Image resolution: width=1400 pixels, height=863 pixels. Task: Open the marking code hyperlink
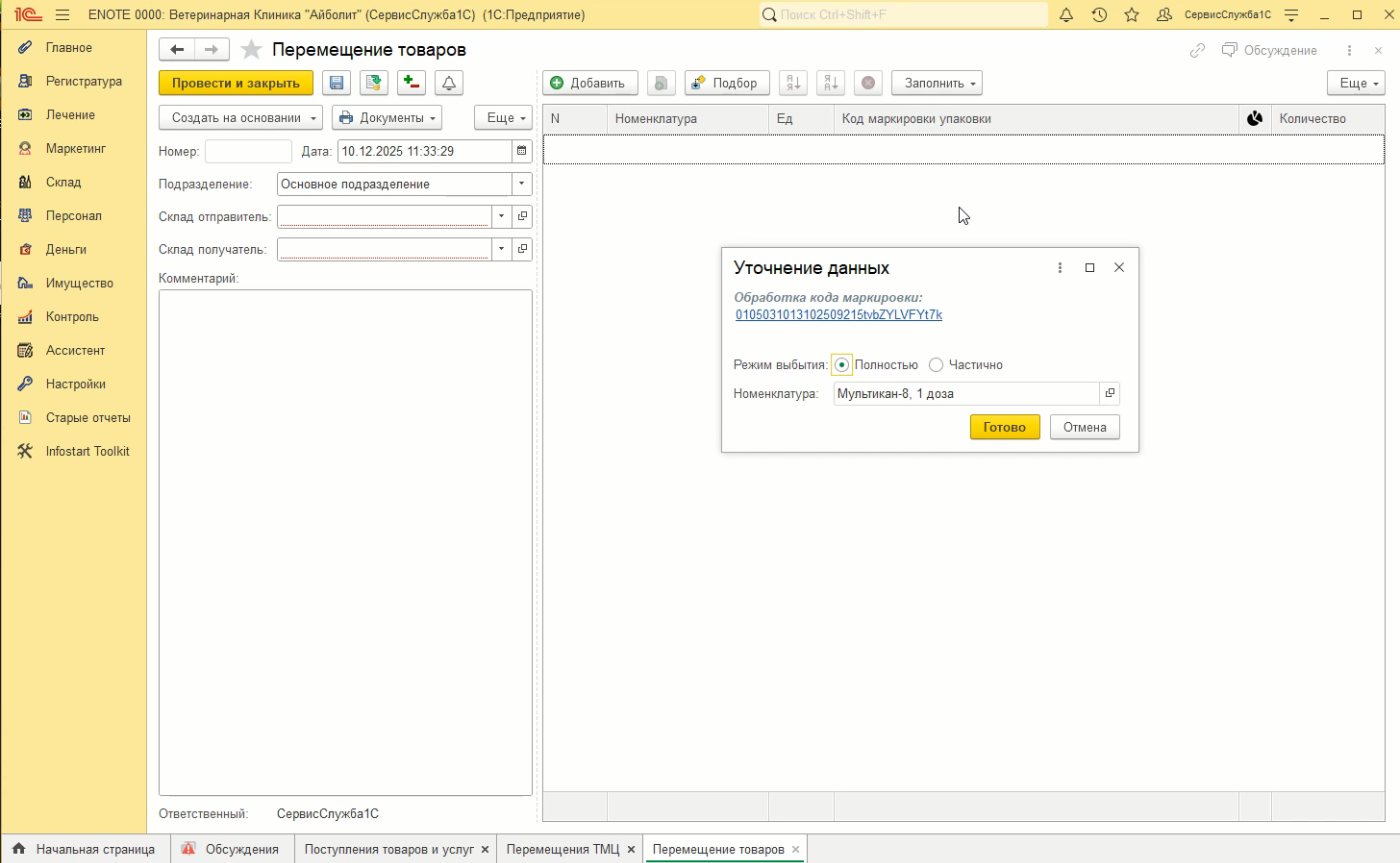pyautogui.click(x=838, y=314)
